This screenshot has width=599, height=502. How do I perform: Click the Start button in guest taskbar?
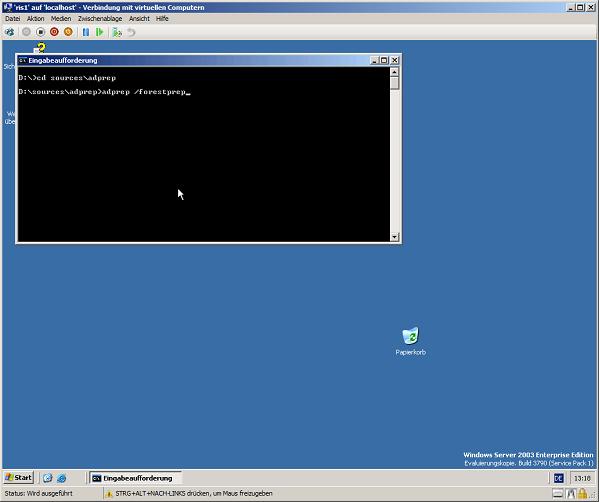pyautogui.click(x=18, y=478)
